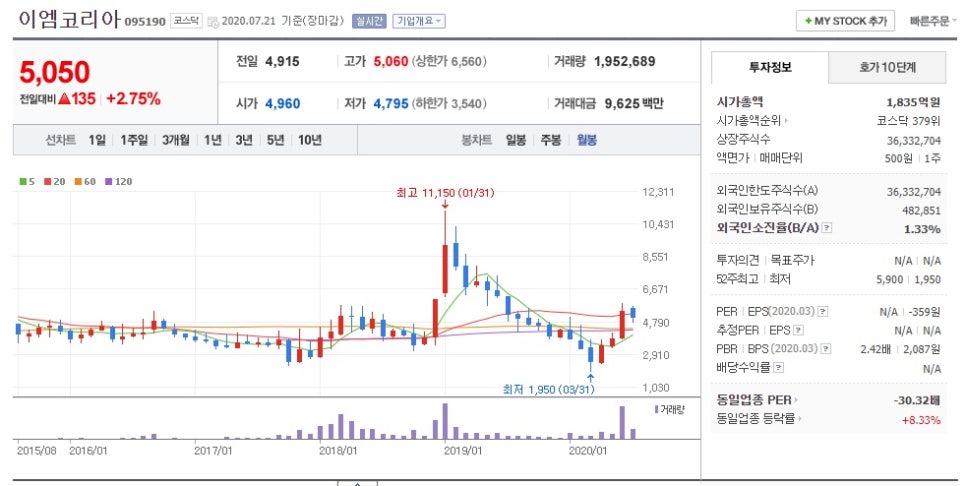This screenshot has width=966, height=486.
Task: Click the 액면가 value 500원 | 1주
Action: (912, 158)
